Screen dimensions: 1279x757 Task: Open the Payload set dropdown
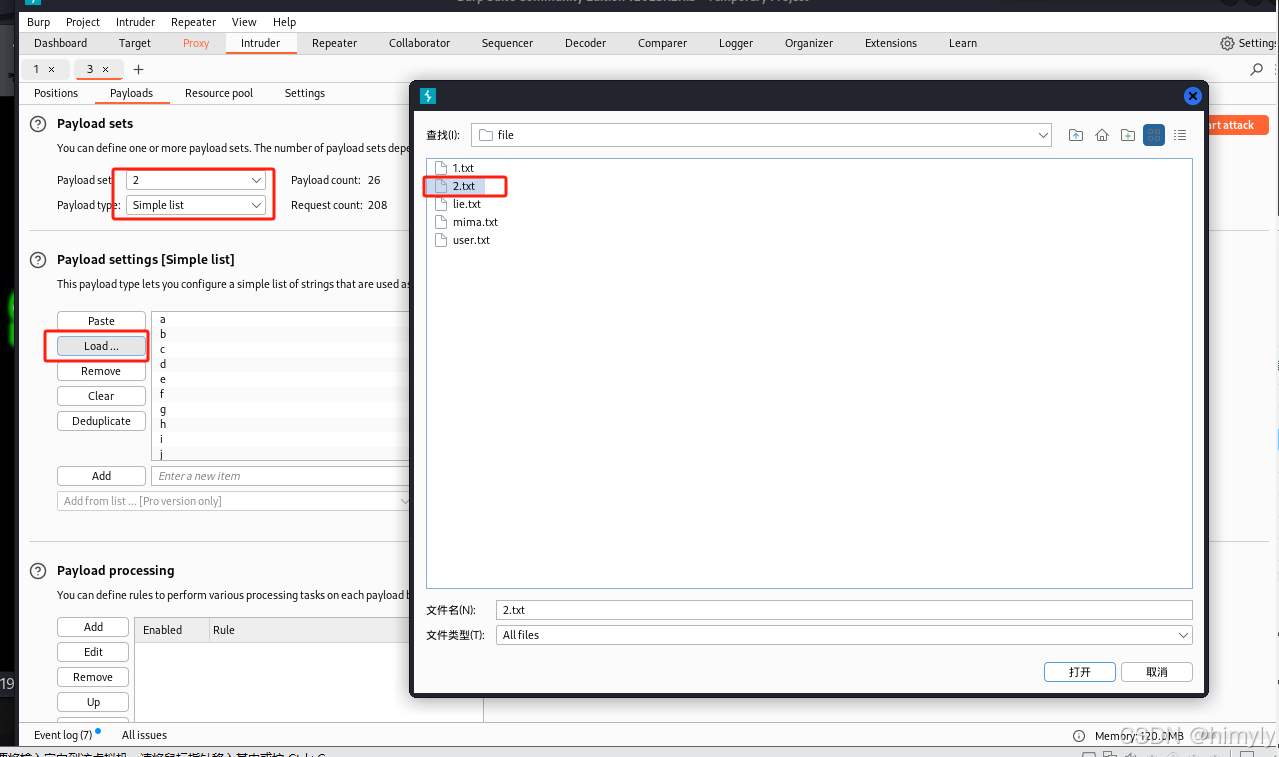197,180
